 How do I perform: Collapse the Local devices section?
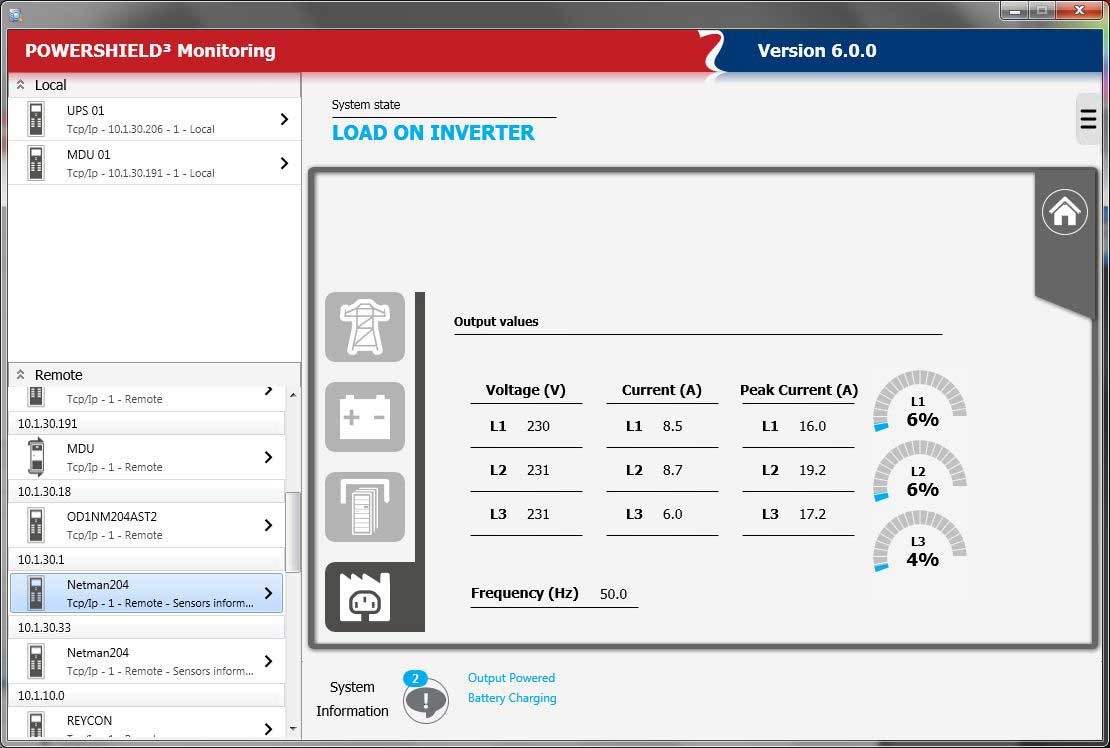[x=21, y=86]
